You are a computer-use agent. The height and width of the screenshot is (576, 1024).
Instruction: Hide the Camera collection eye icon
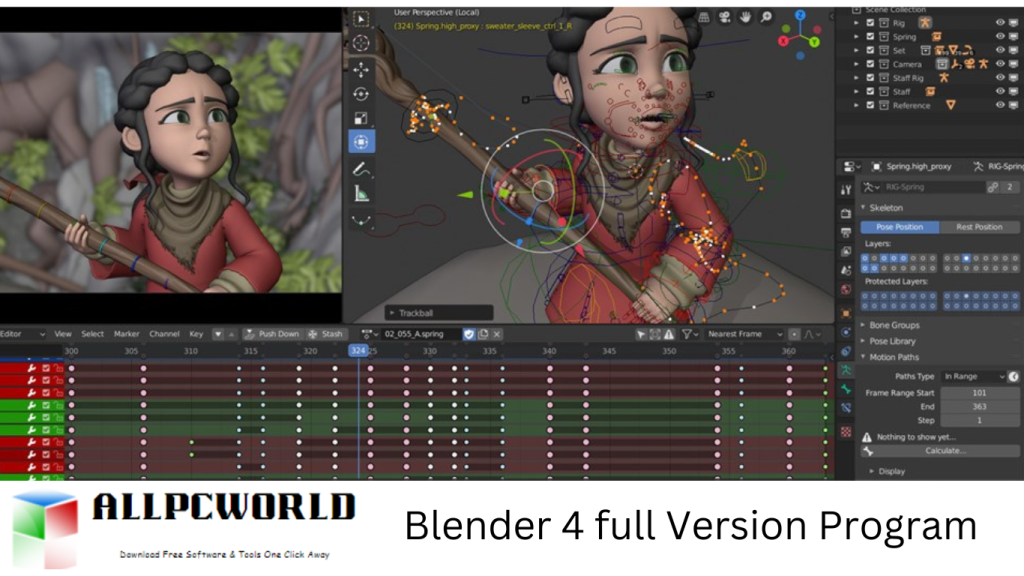click(x=1000, y=64)
